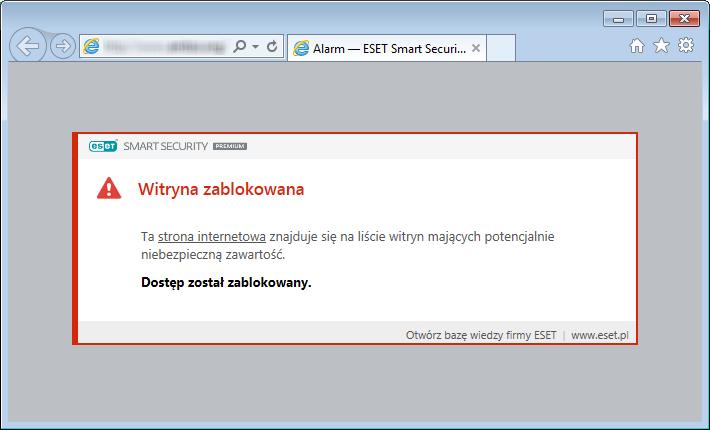The width and height of the screenshot is (710, 430).
Task: Open the address bar autocomplete dropdown arrow
Action: point(255,46)
